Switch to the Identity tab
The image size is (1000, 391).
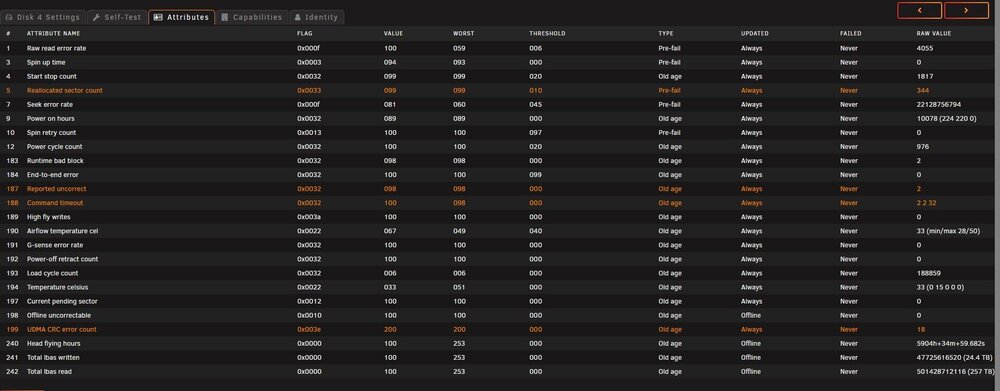(x=316, y=17)
